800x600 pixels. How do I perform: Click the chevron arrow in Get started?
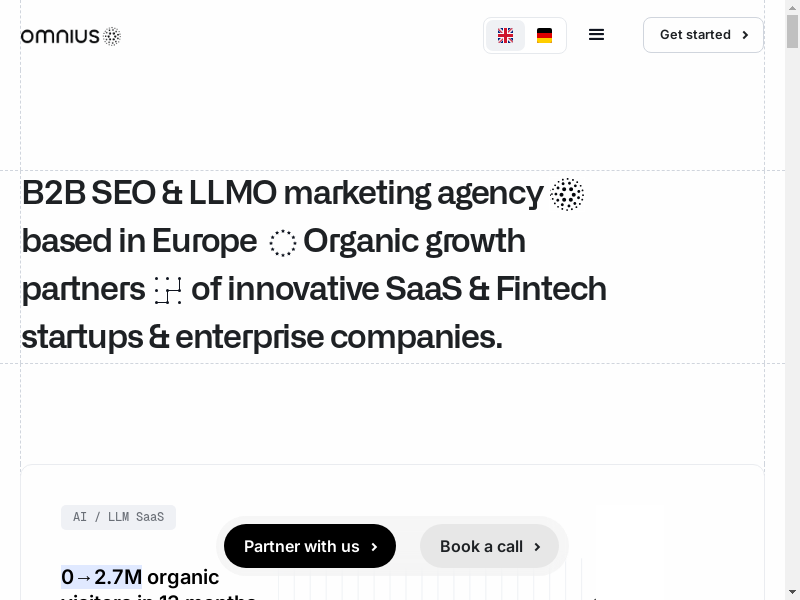tap(745, 35)
